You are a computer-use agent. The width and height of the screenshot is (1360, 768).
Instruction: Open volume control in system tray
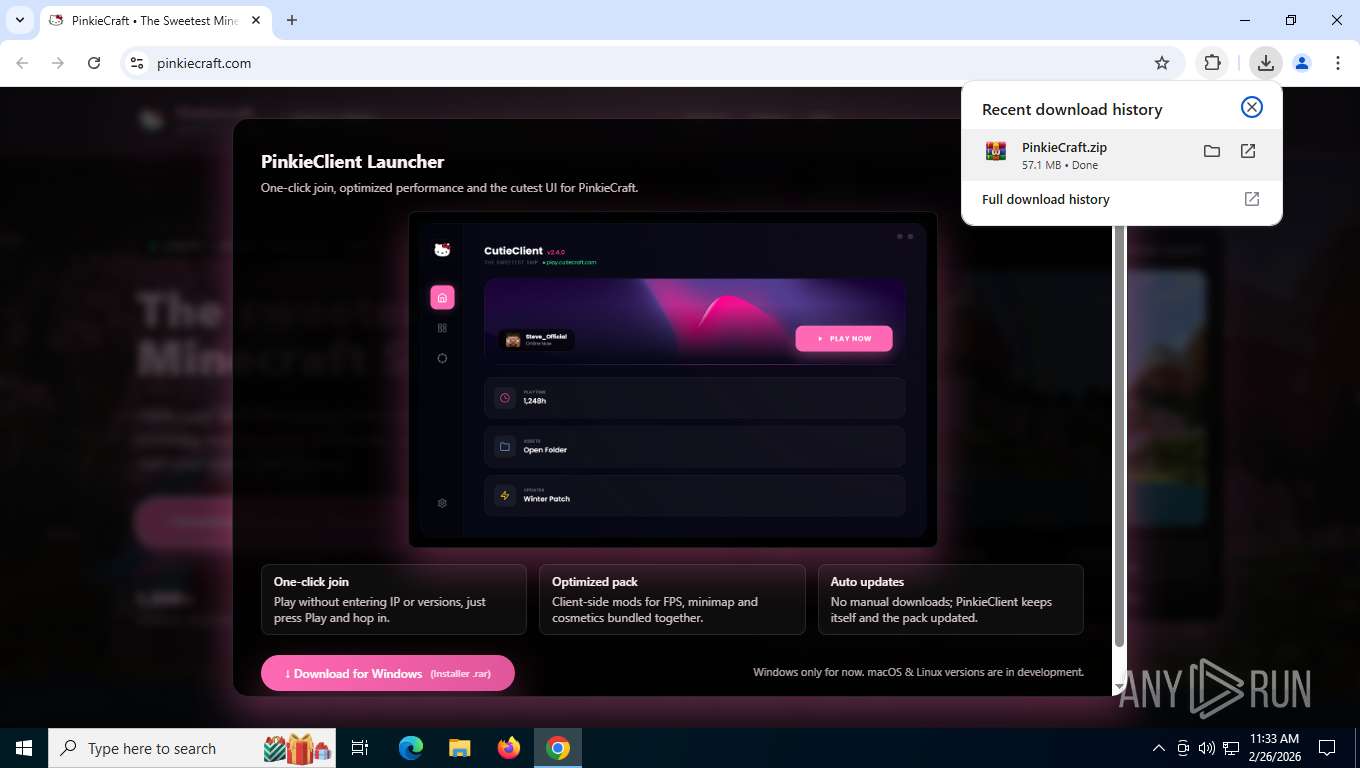pyautogui.click(x=1206, y=748)
